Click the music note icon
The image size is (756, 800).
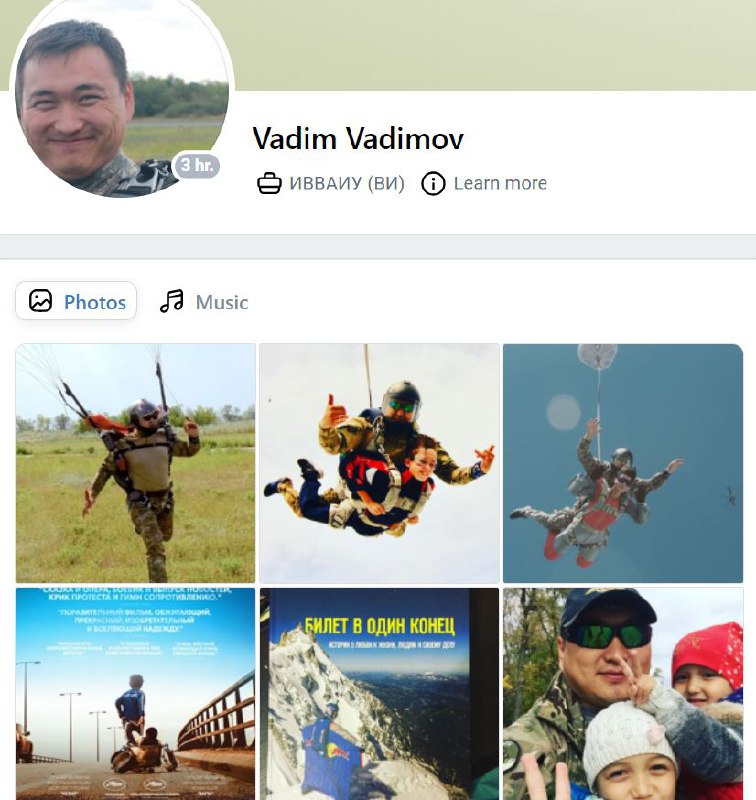(171, 301)
